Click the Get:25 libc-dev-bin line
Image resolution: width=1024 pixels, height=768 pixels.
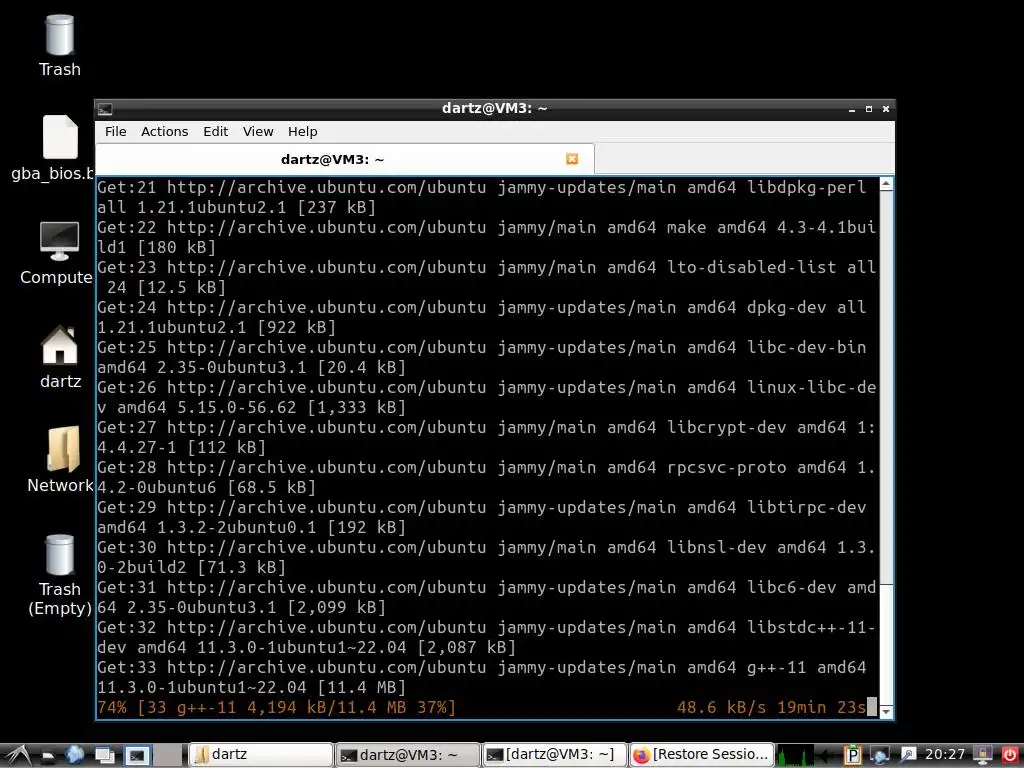click(482, 357)
